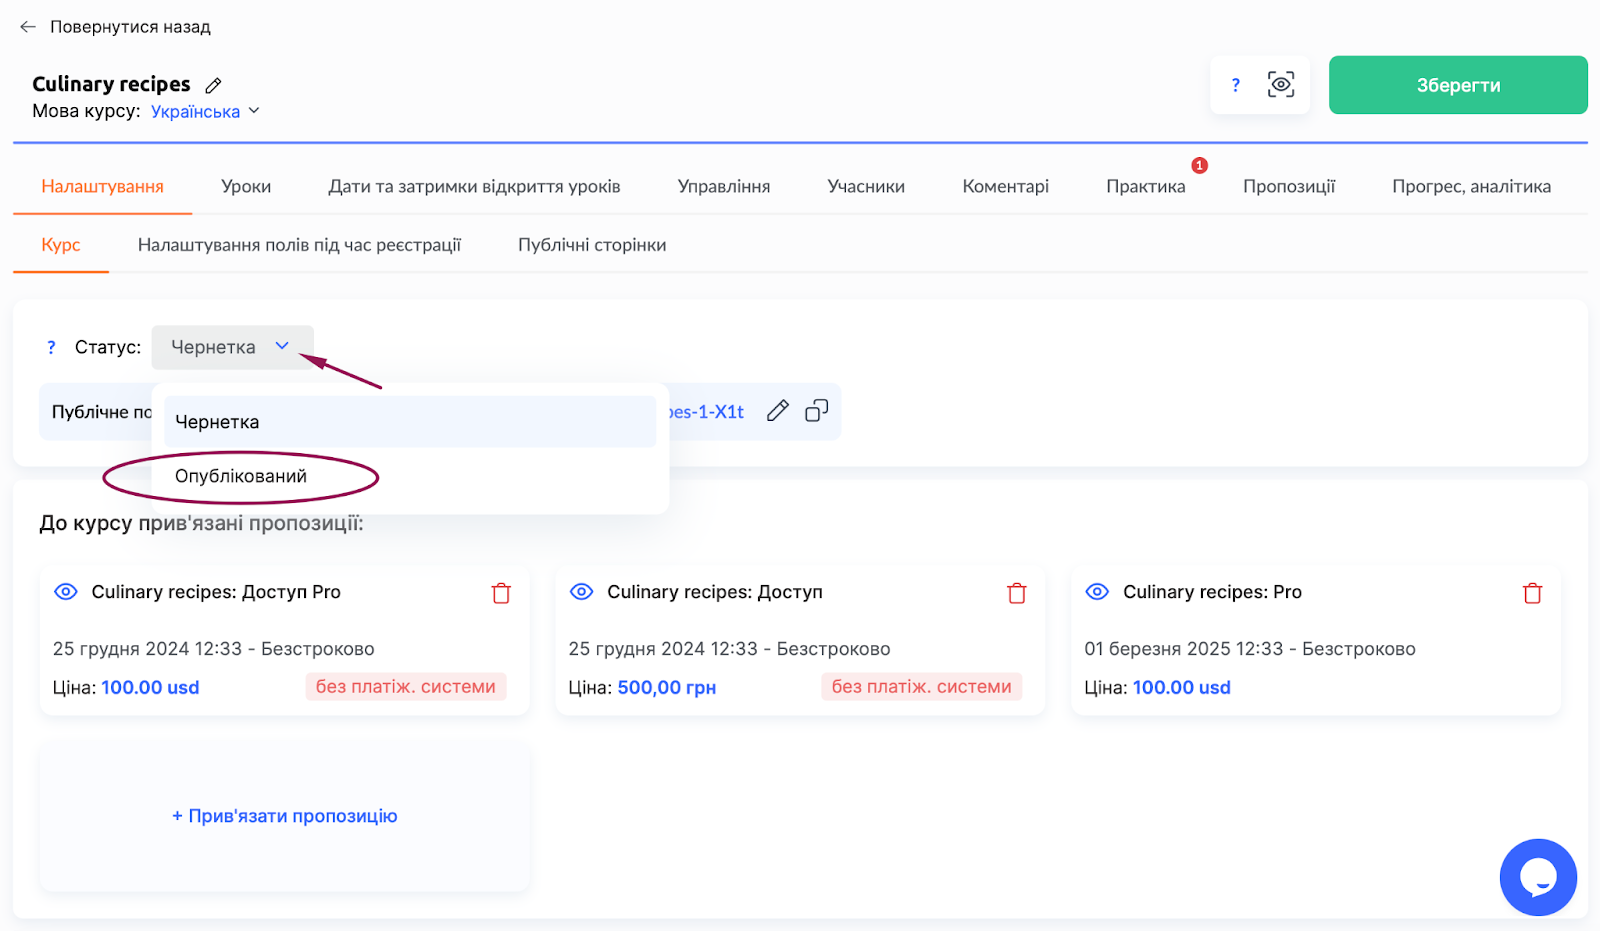1600x931 pixels.
Task: Open the support chat bubble
Action: pos(1538,877)
